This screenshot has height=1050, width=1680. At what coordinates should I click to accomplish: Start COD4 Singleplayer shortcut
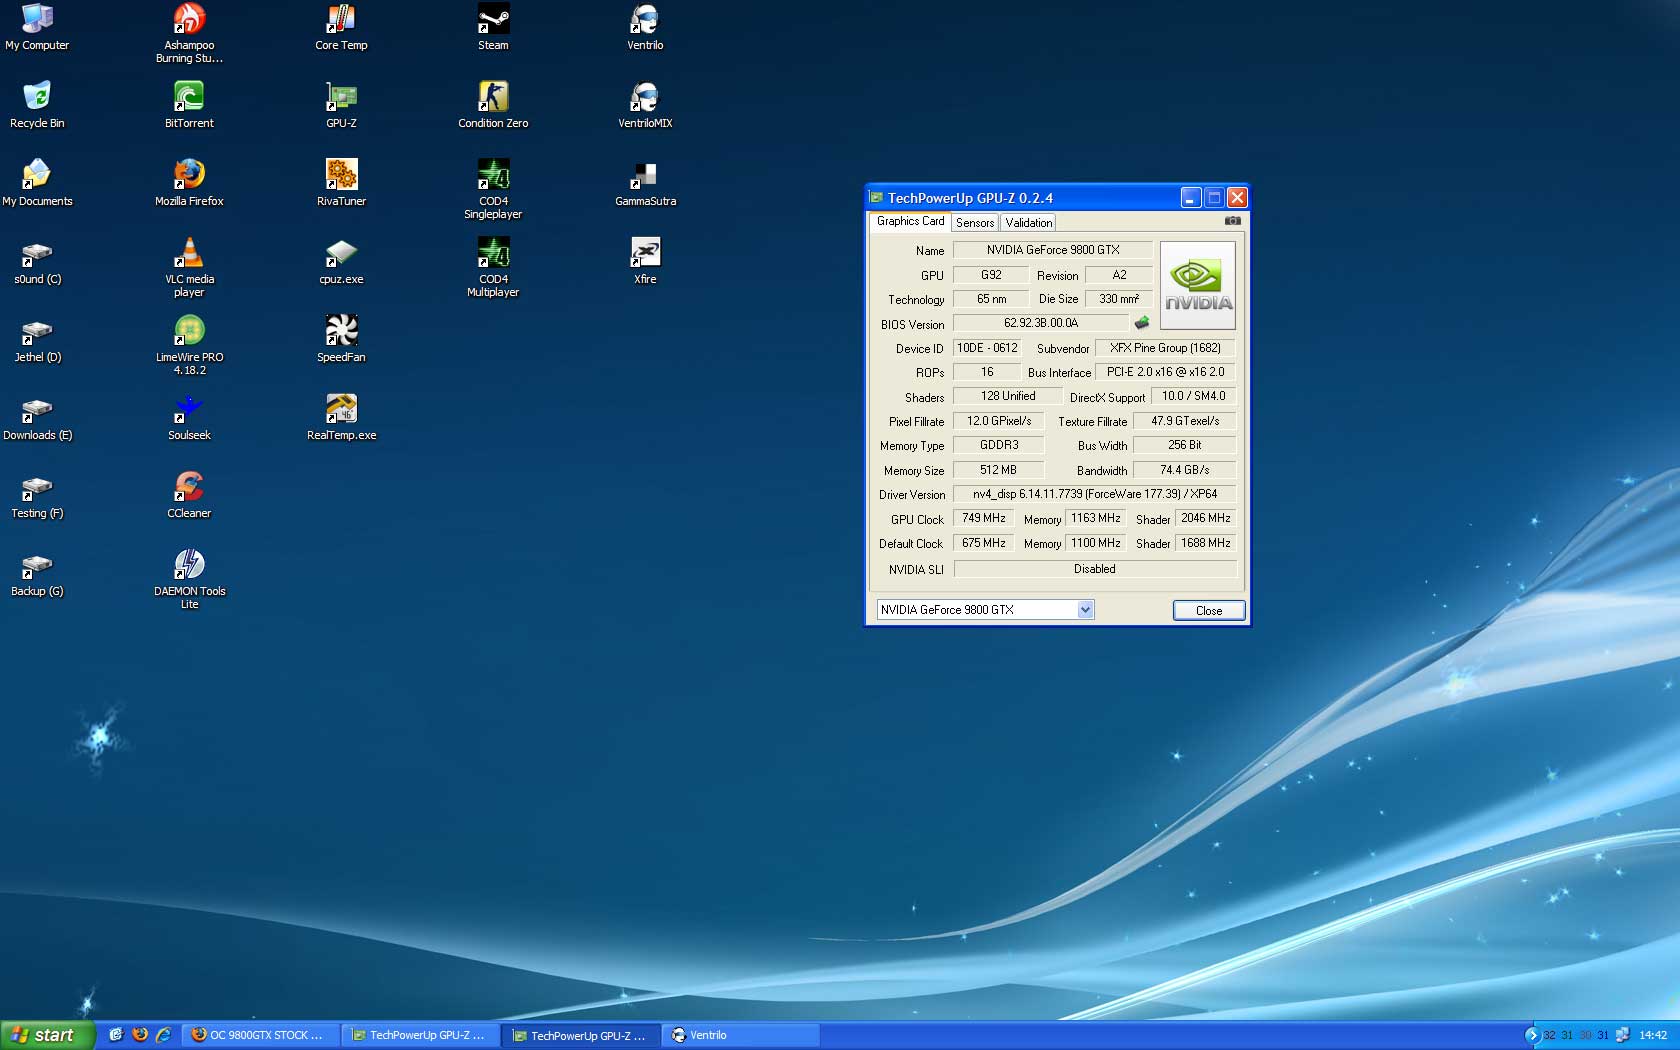(493, 189)
